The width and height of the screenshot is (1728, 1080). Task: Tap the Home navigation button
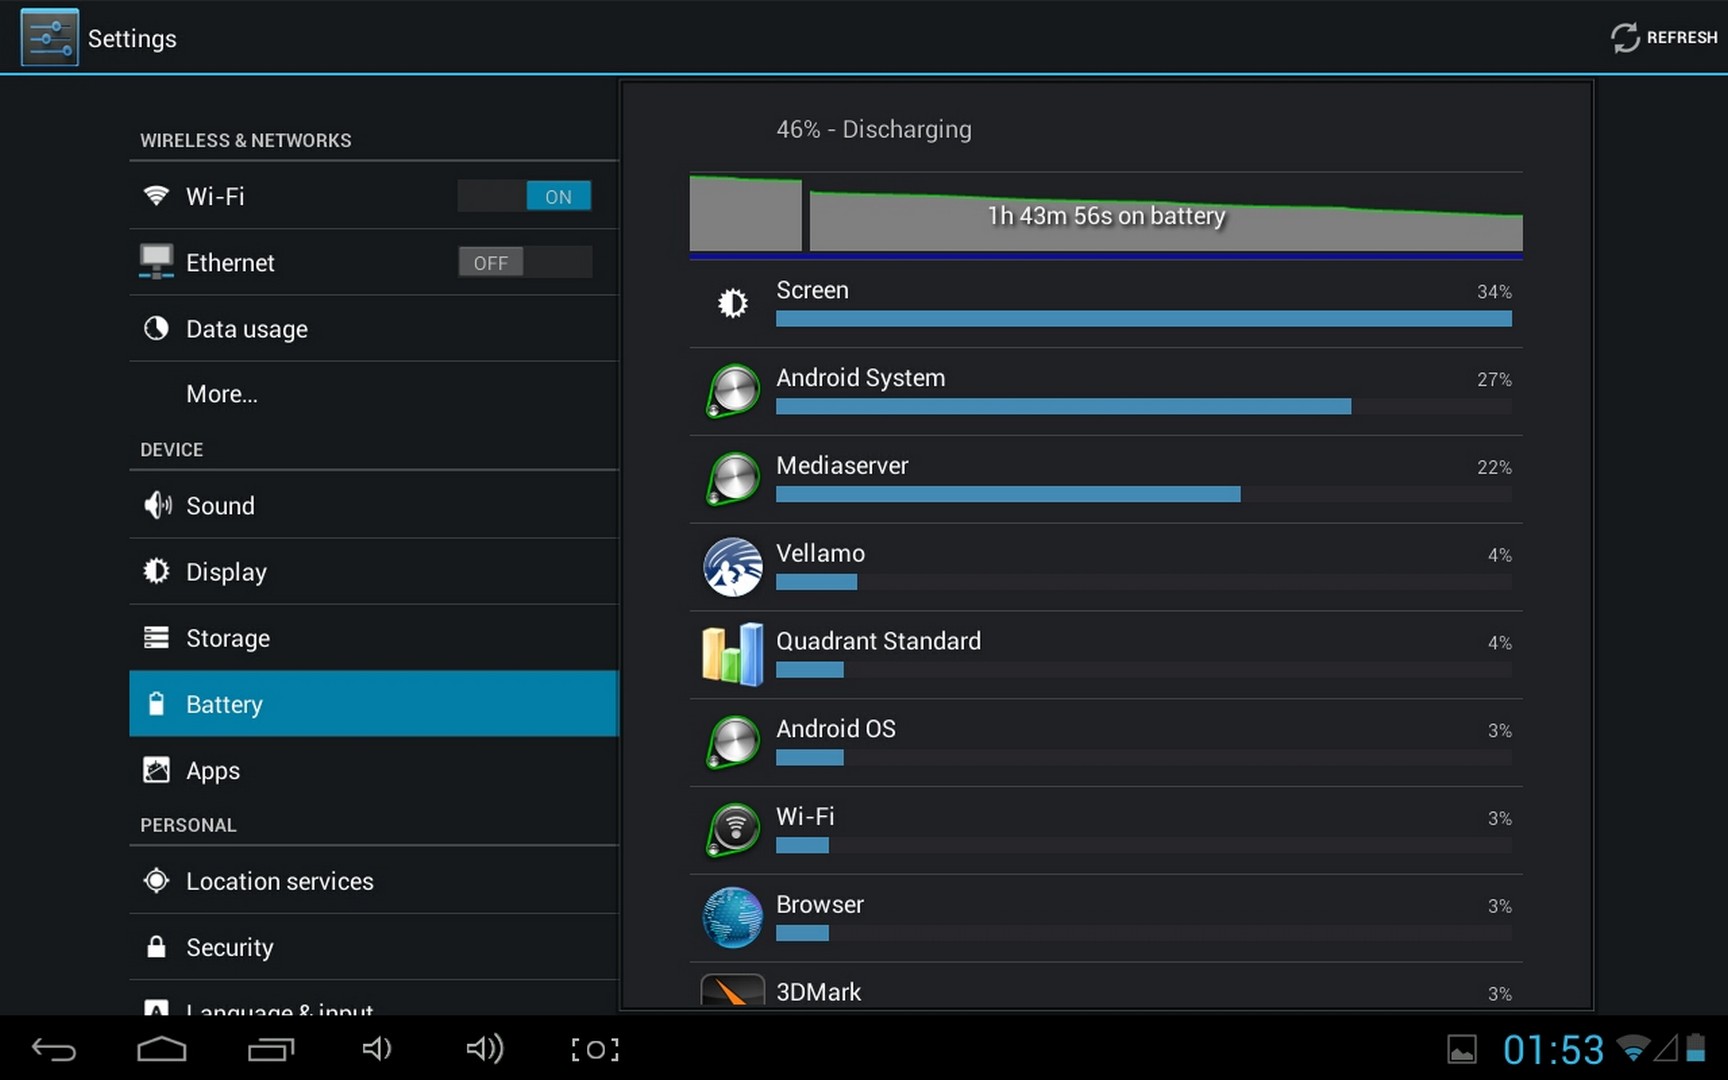pos(162,1049)
